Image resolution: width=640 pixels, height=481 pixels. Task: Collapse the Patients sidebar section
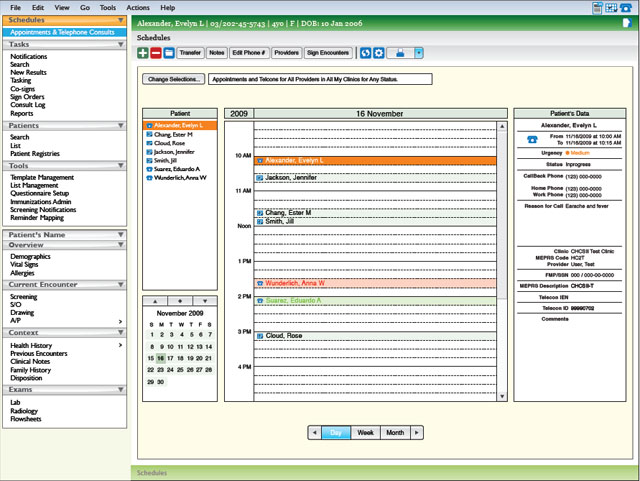coord(121,125)
